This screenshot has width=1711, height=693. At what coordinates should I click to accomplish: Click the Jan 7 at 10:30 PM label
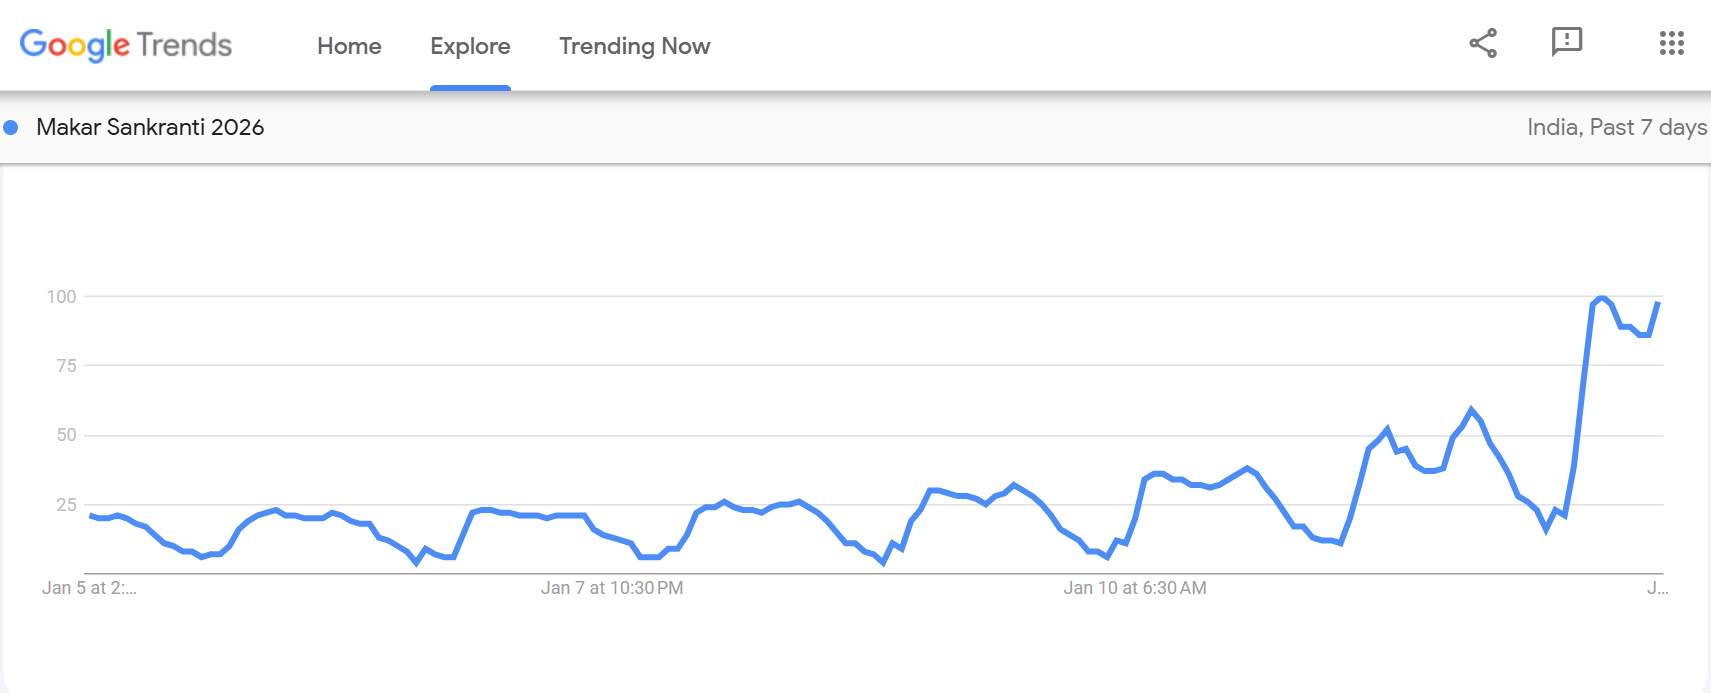613,588
